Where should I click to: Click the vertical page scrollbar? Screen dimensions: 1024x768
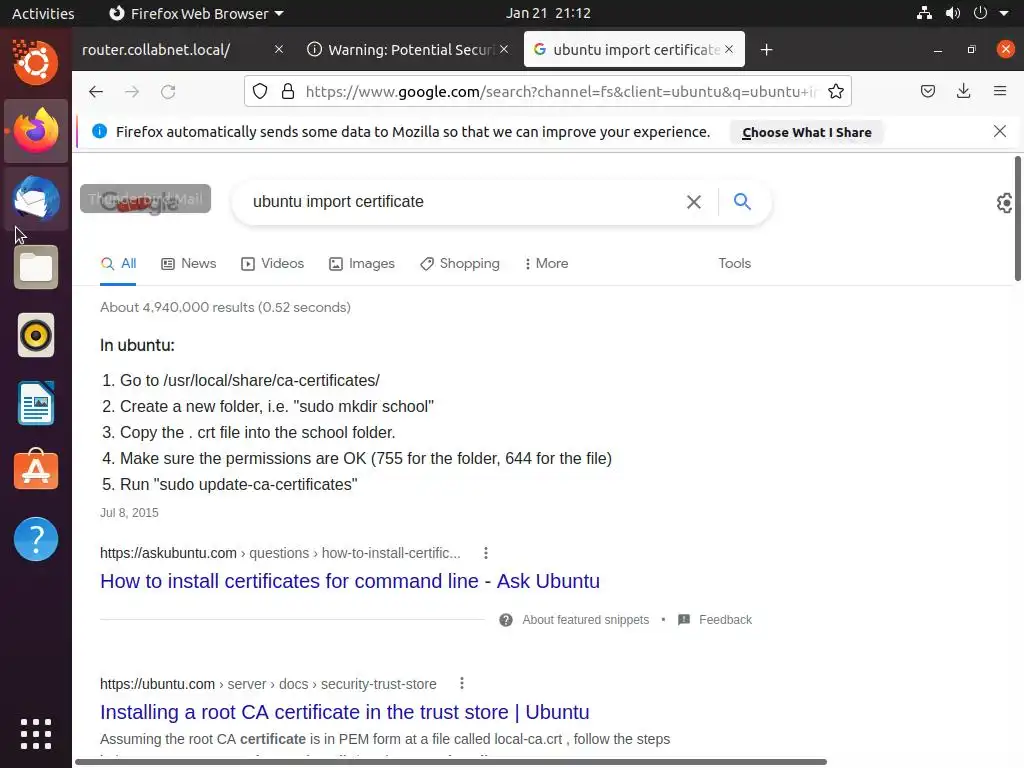click(1018, 219)
